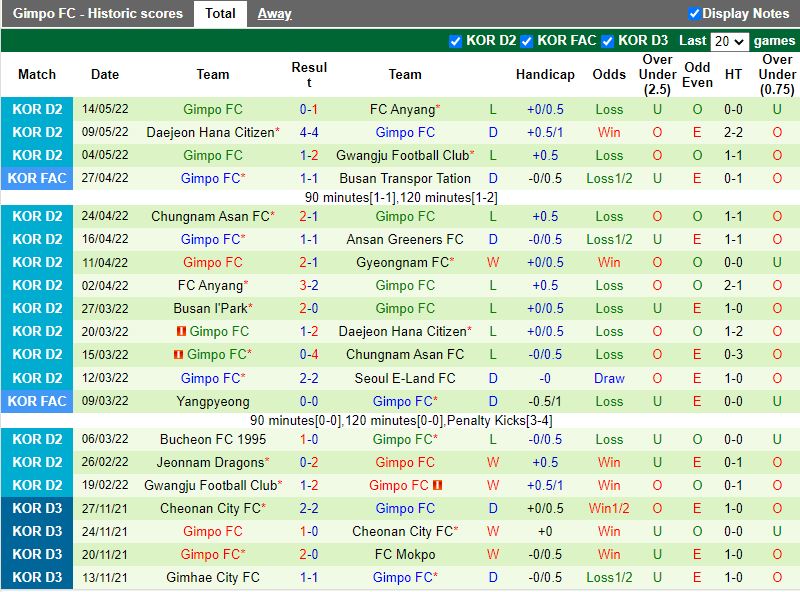Disable the KOR FAC filter checkbox
This screenshot has height=592, width=800.
pos(527,41)
